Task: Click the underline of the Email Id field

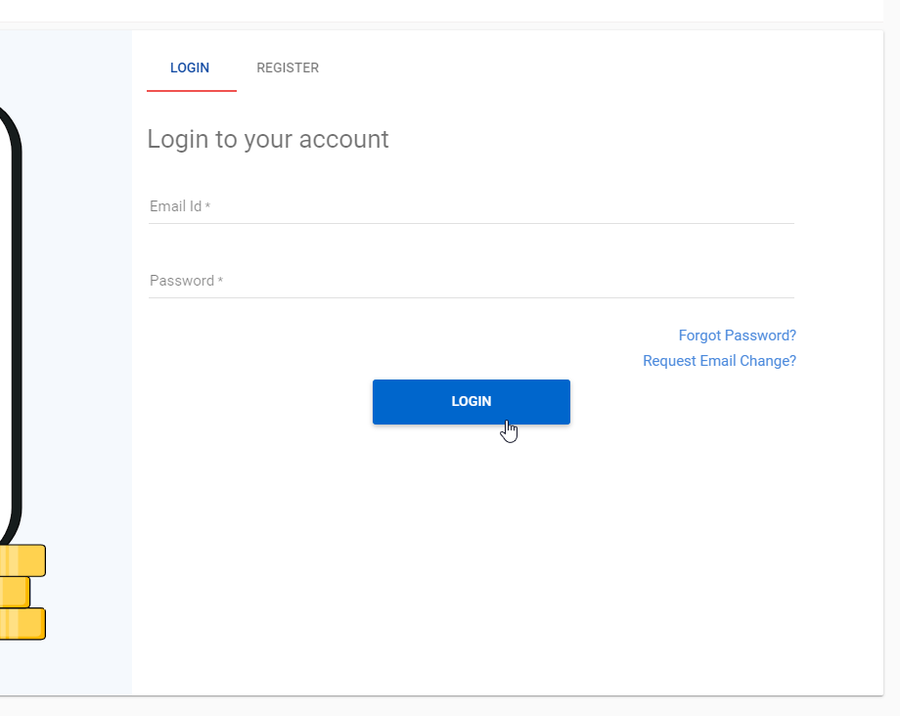Action: click(471, 223)
